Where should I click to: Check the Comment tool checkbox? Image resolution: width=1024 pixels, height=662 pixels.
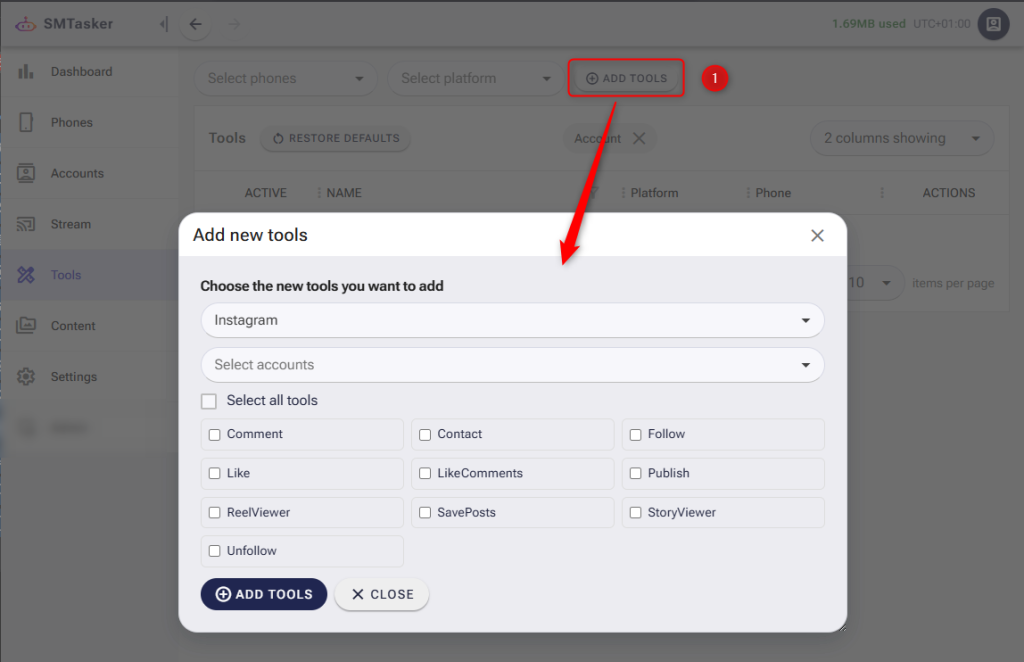214,434
